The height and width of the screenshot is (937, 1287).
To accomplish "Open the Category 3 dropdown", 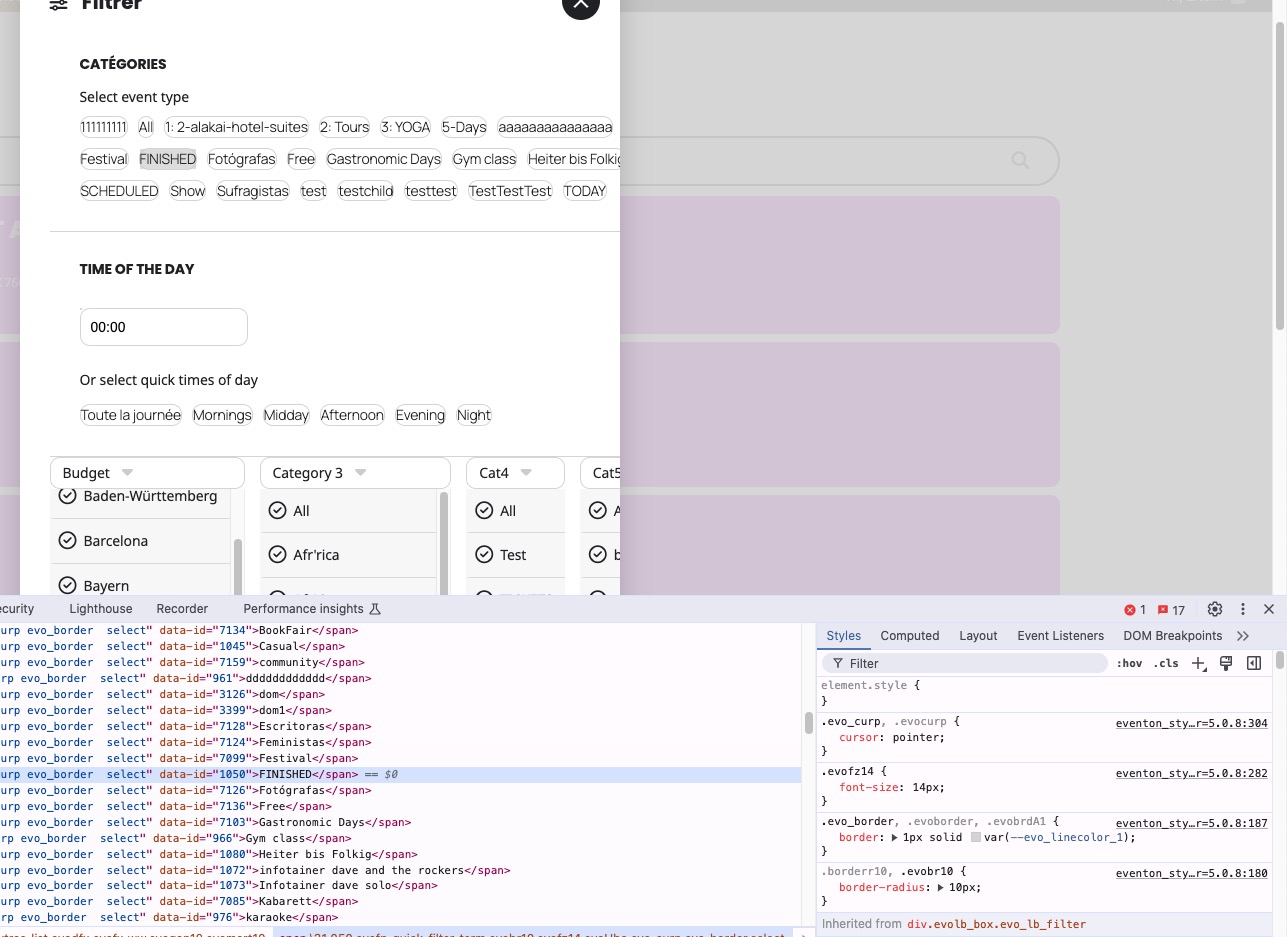I will click(355, 473).
